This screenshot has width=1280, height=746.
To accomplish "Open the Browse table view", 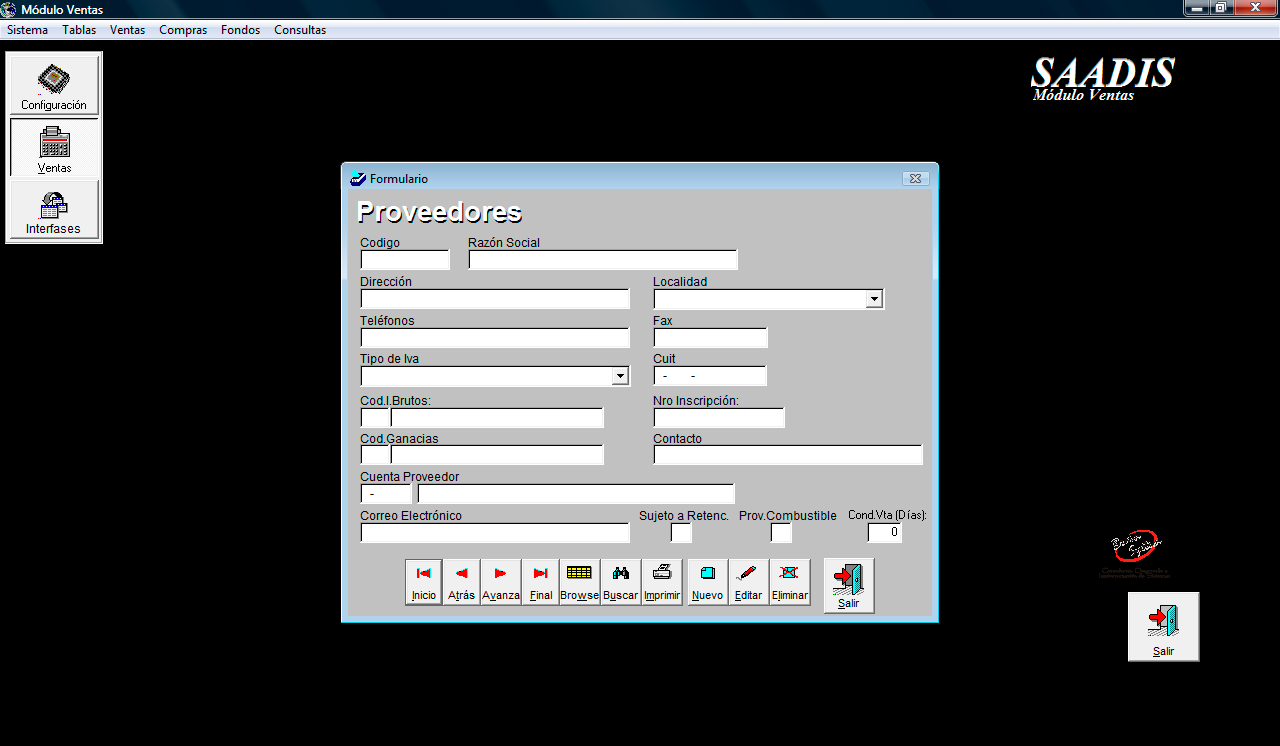I will pyautogui.click(x=579, y=582).
